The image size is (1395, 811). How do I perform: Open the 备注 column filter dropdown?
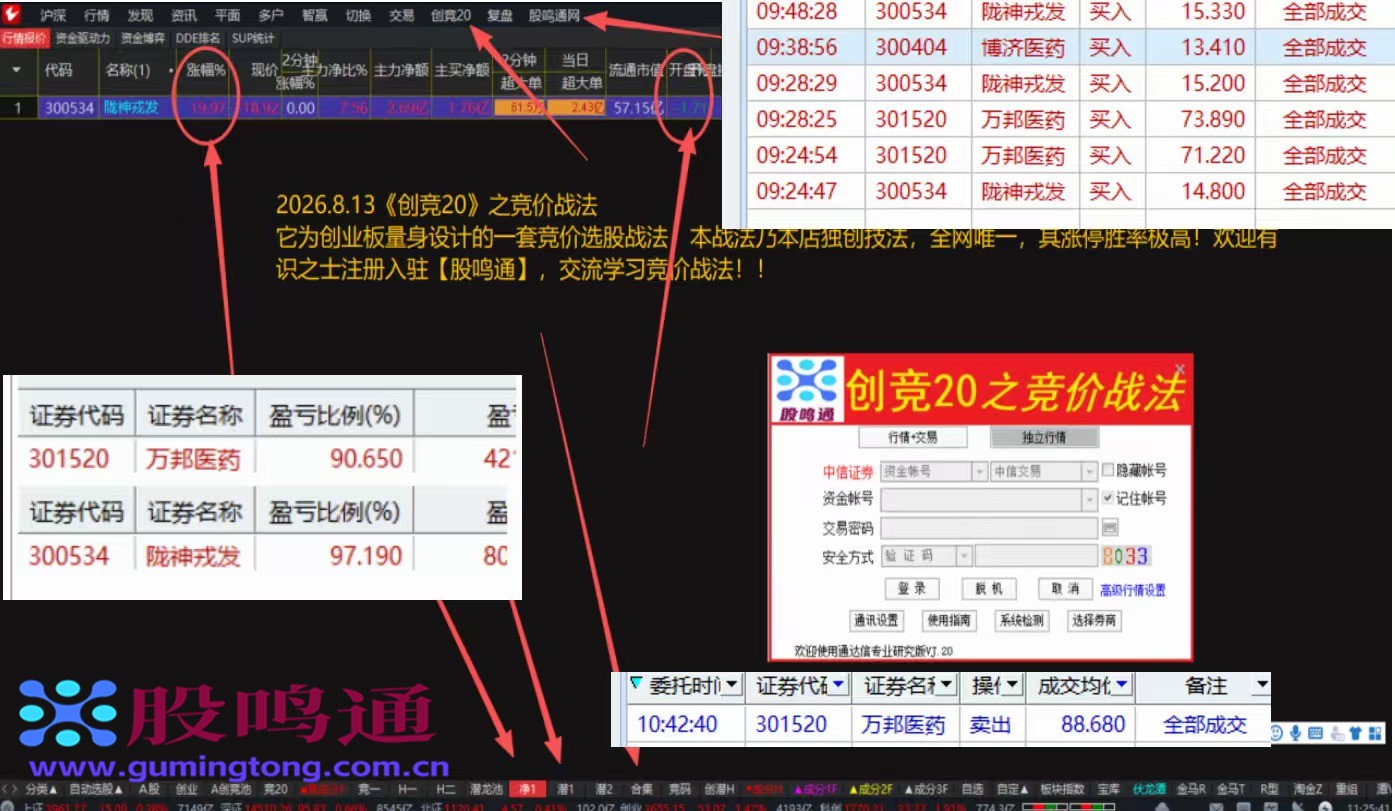[1262, 686]
